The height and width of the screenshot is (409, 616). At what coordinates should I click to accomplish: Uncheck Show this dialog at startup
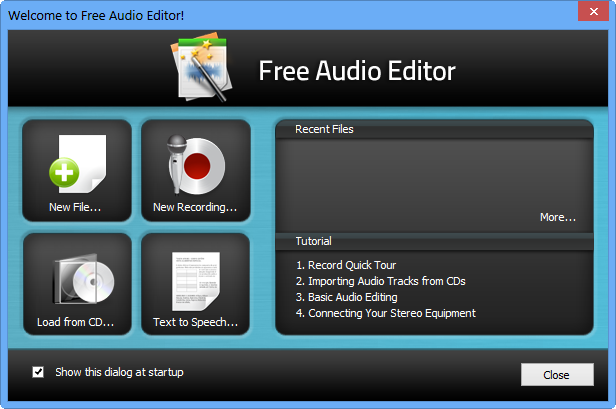click(38, 372)
